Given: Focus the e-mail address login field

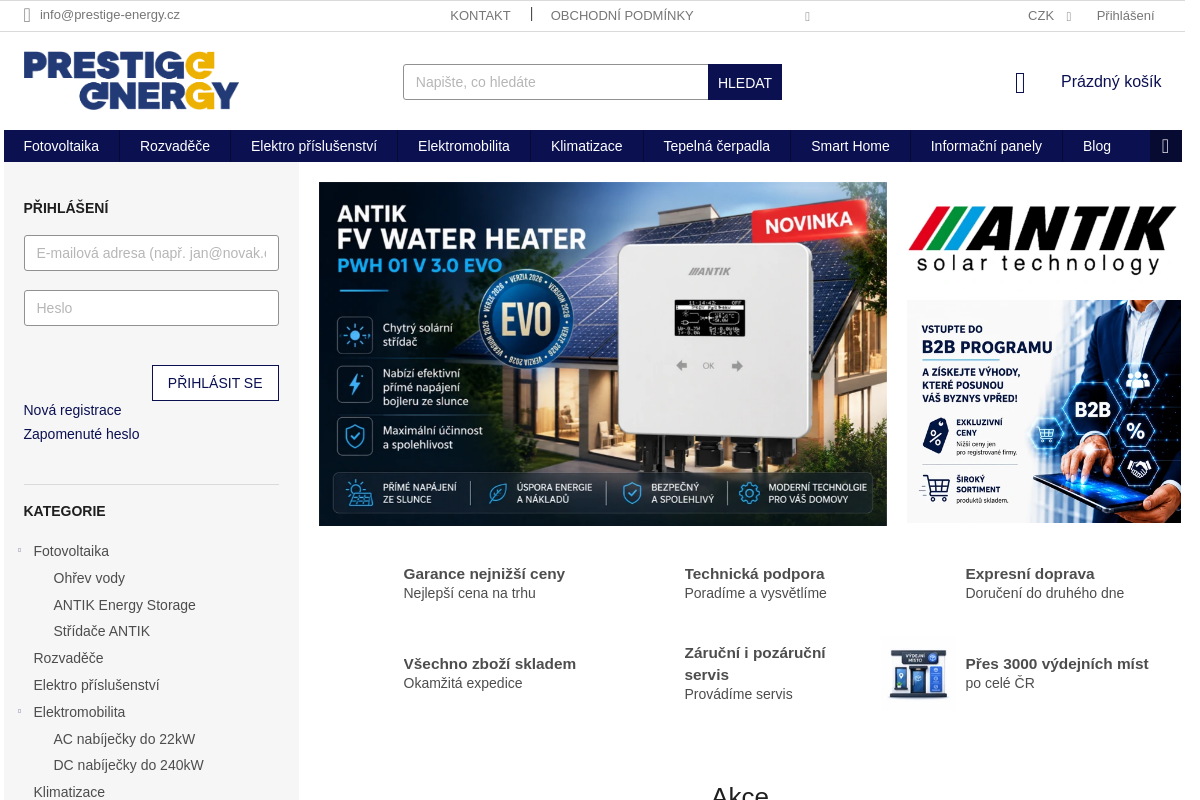Looking at the screenshot, I should click(x=151, y=253).
